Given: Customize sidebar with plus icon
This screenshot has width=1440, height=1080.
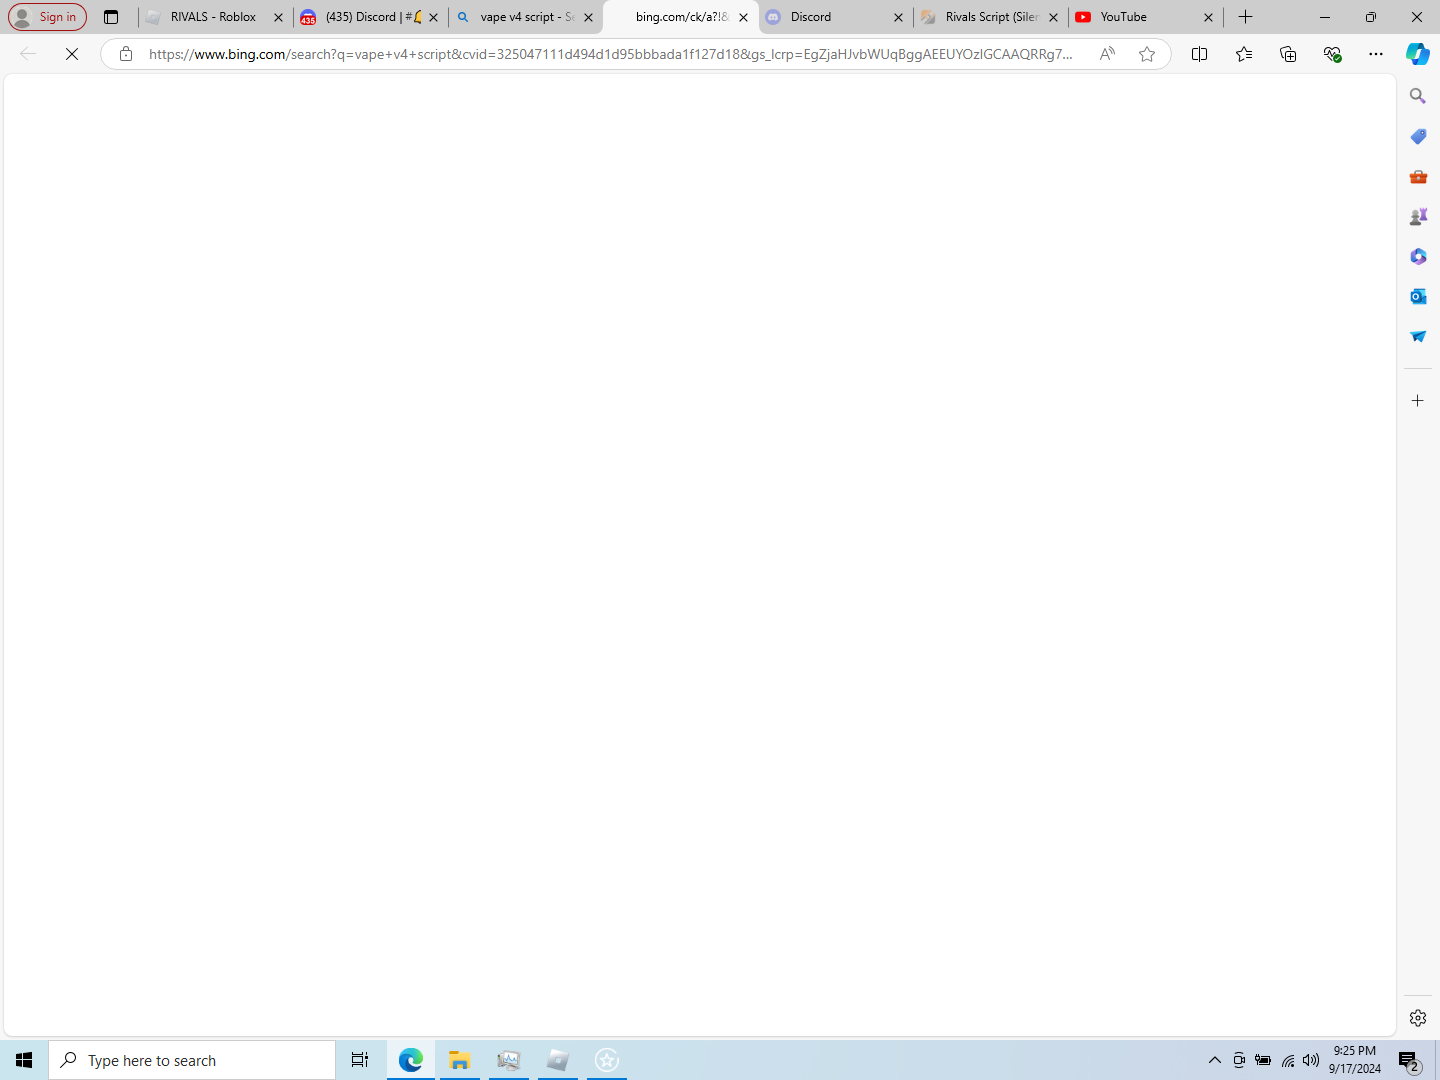Looking at the screenshot, I should (x=1418, y=400).
